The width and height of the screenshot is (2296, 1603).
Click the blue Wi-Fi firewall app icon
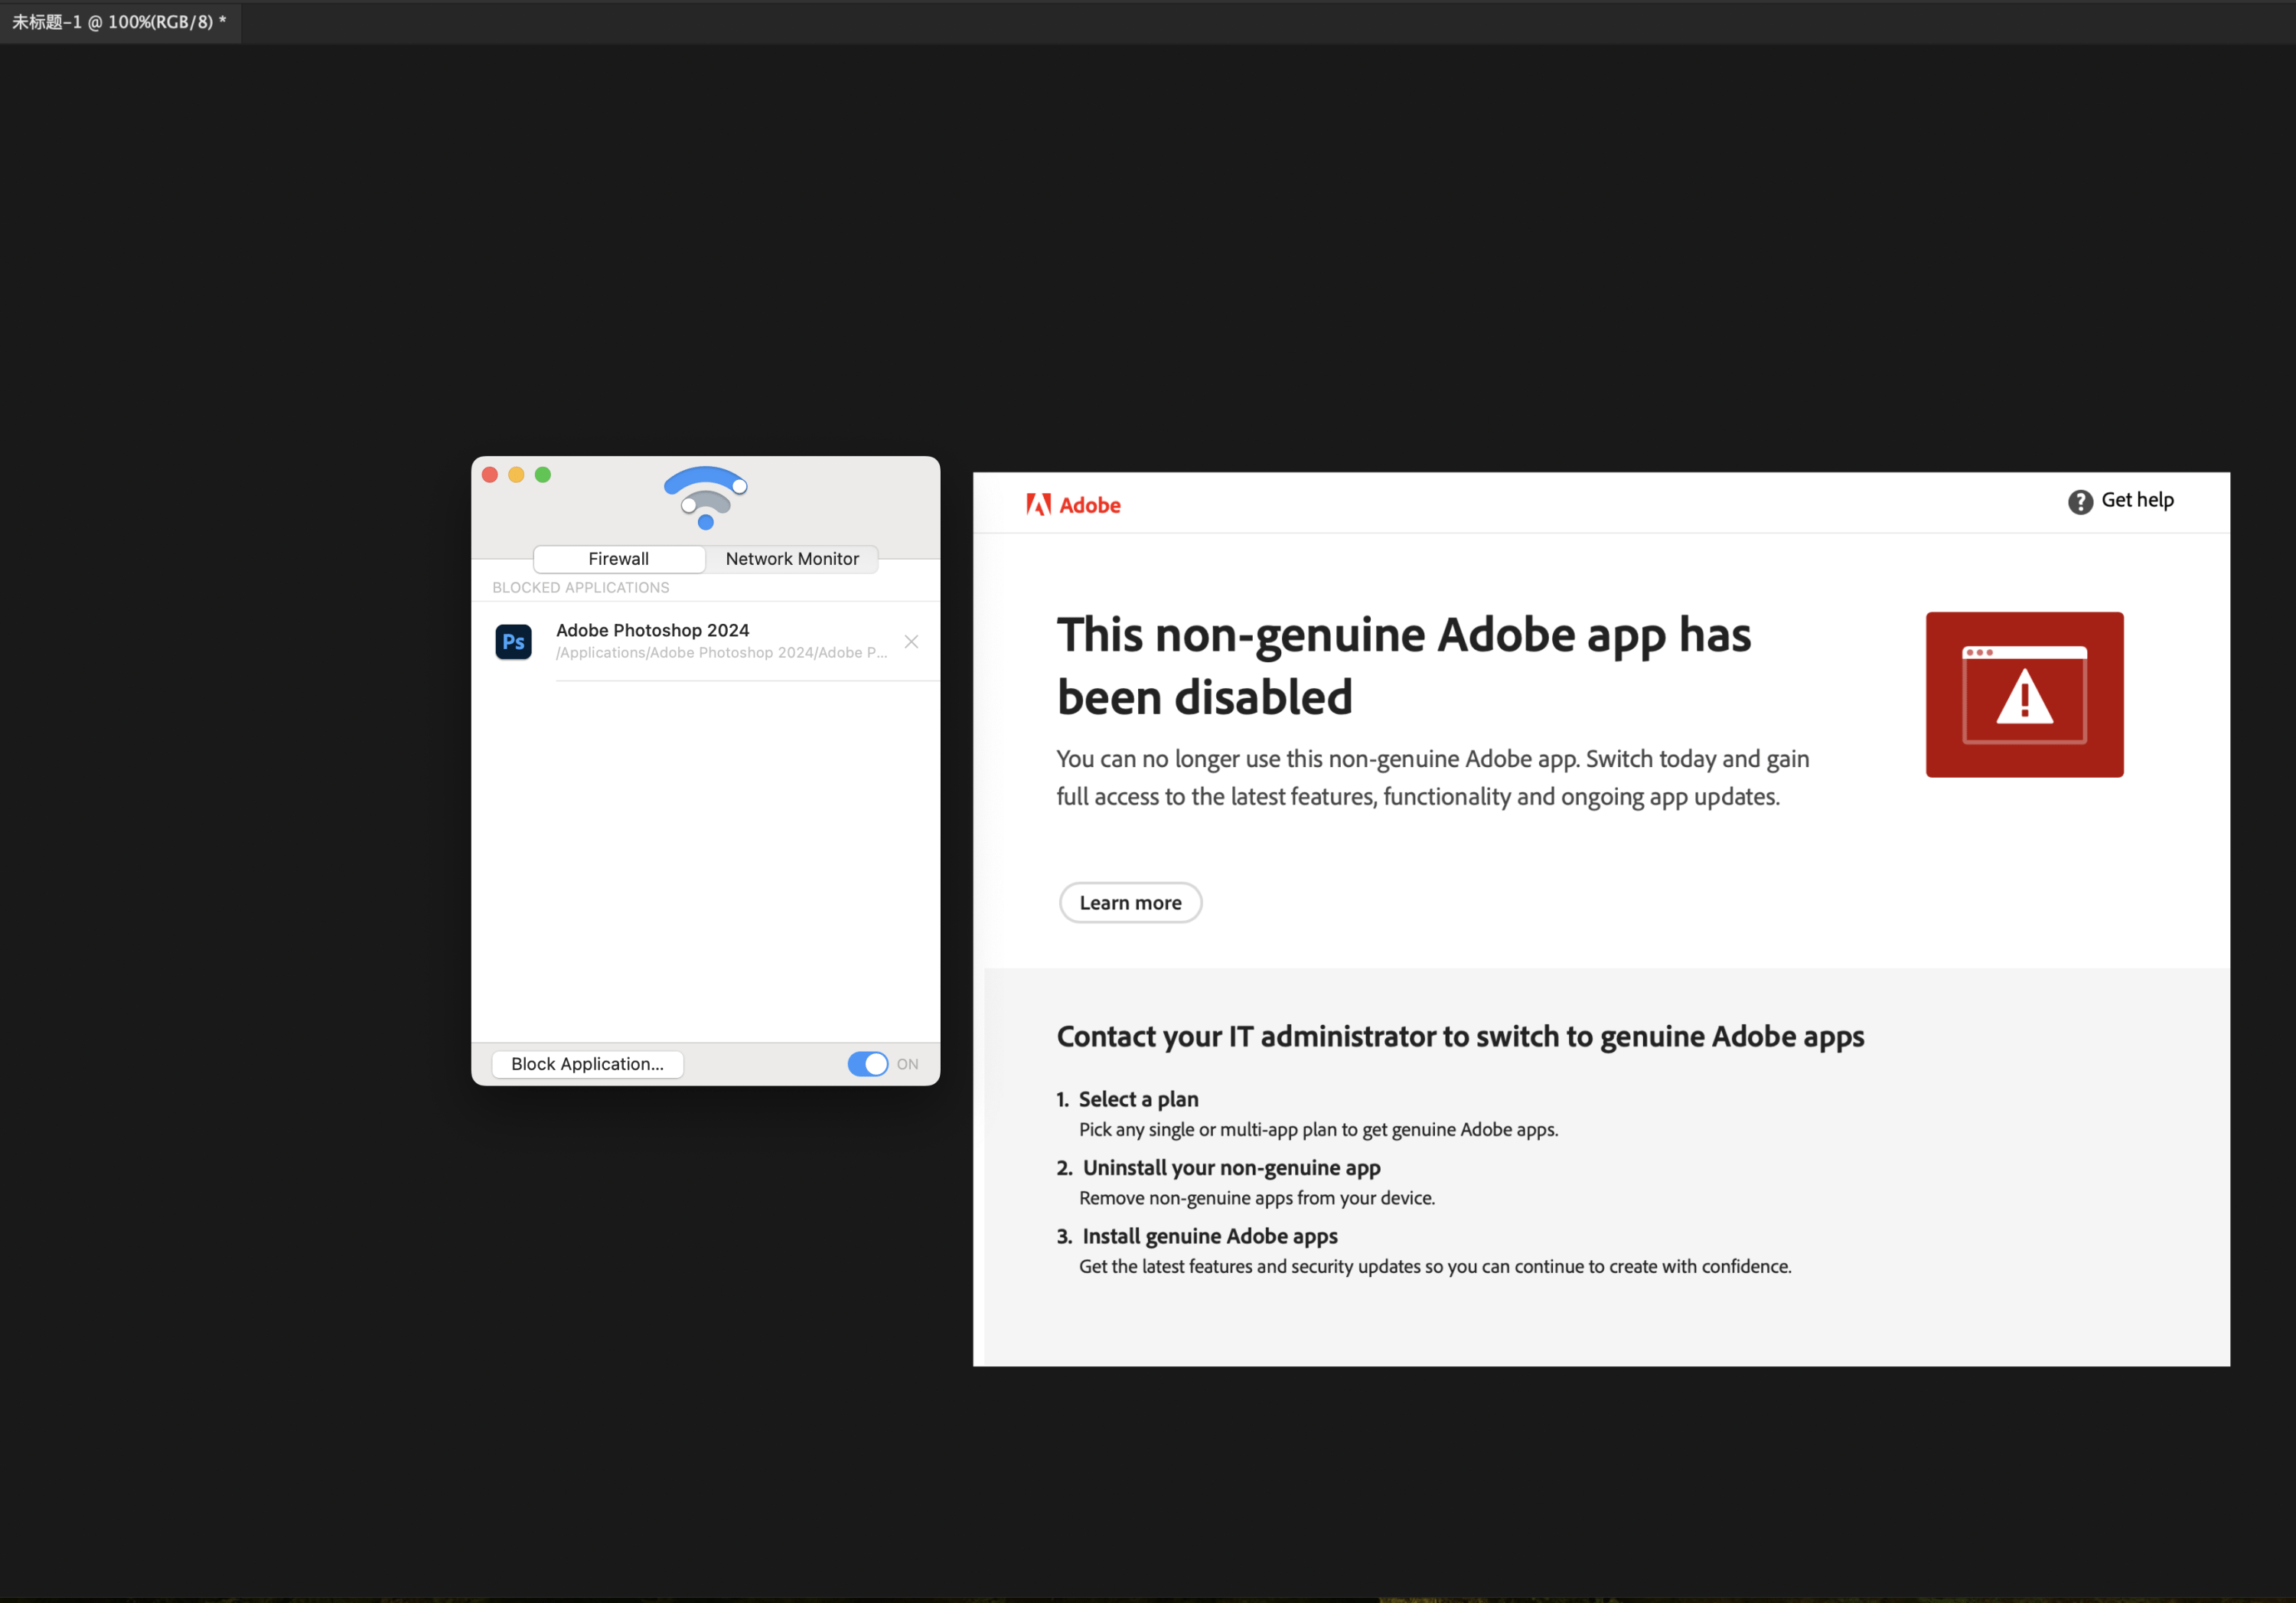[x=705, y=497]
